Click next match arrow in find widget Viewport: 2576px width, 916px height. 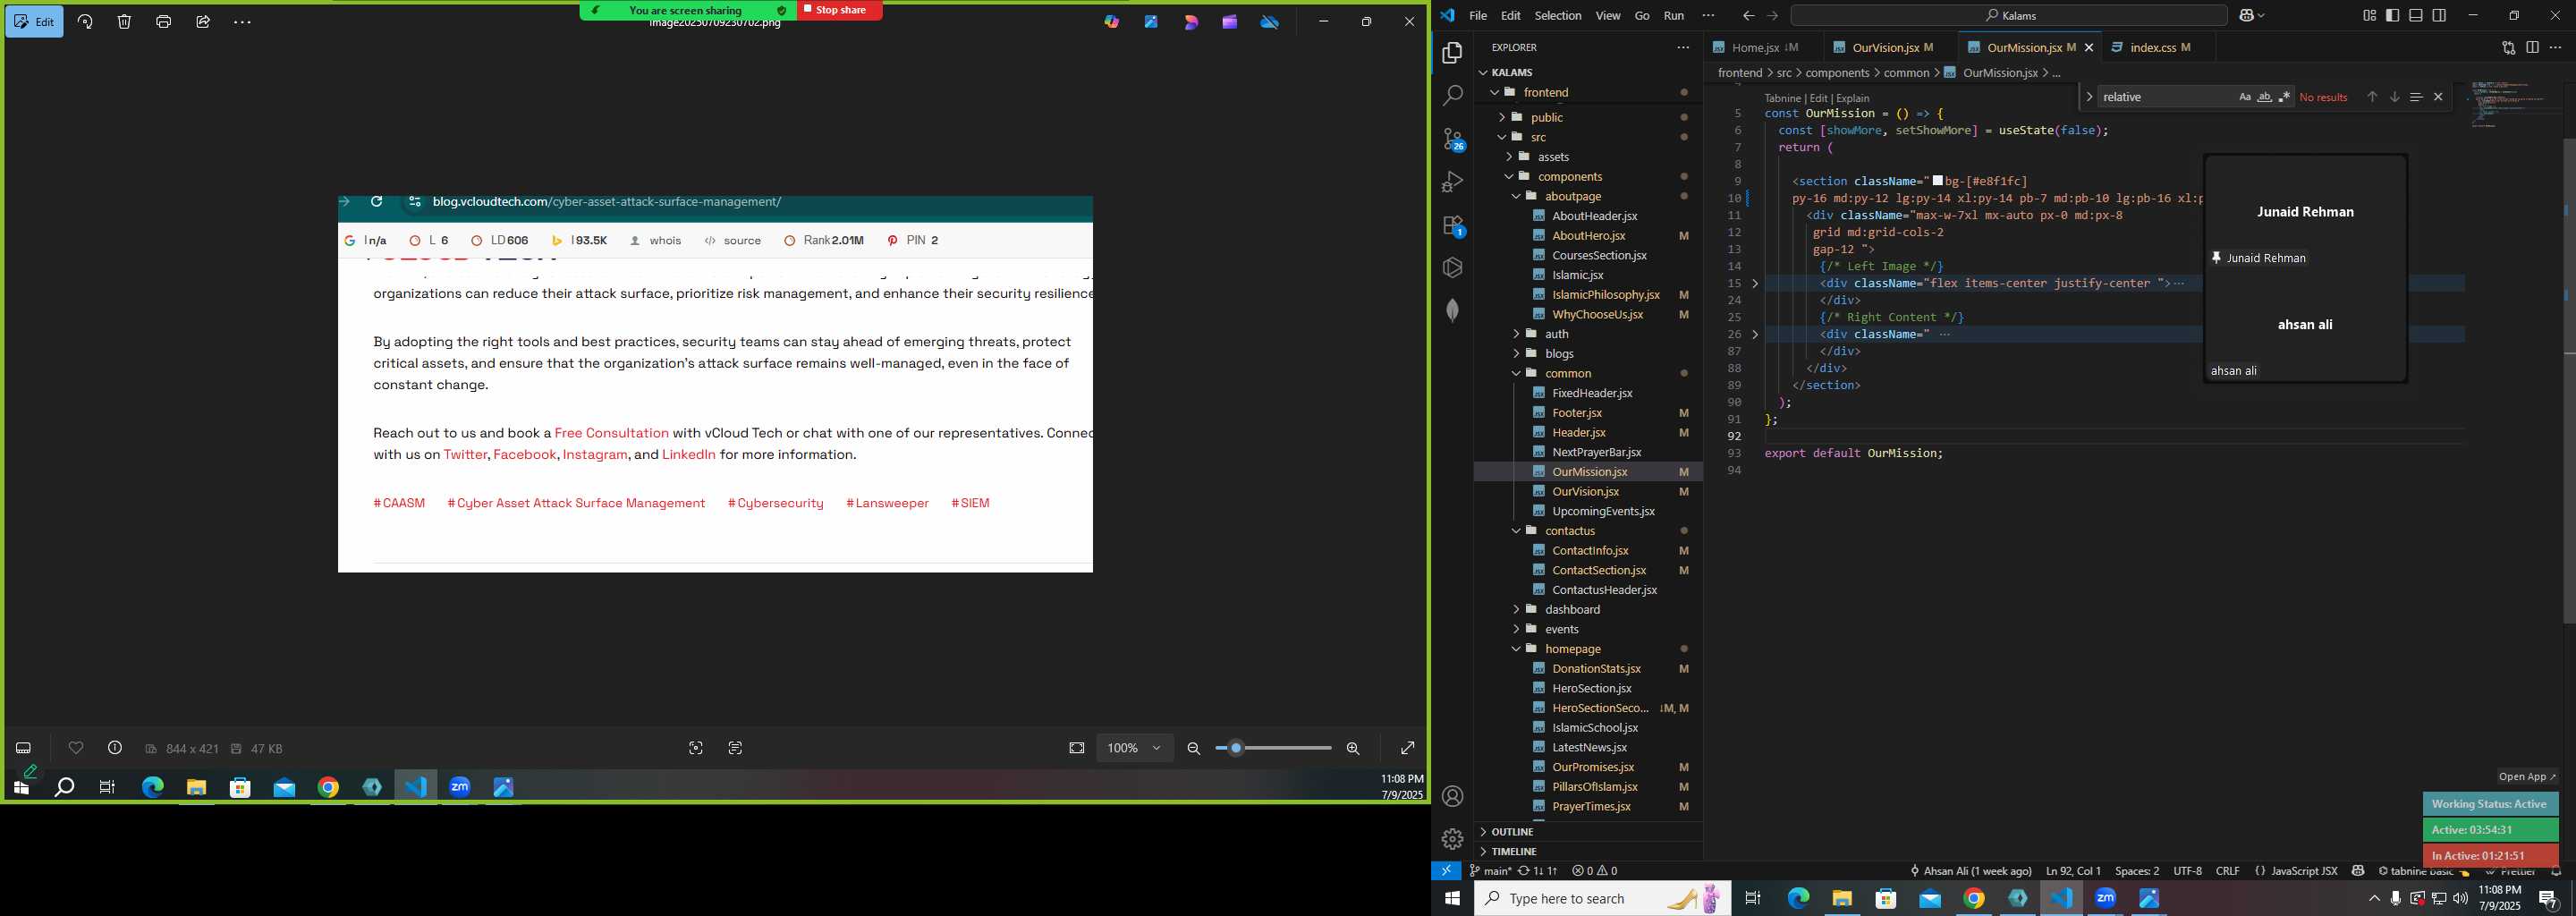tap(2394, 97)
